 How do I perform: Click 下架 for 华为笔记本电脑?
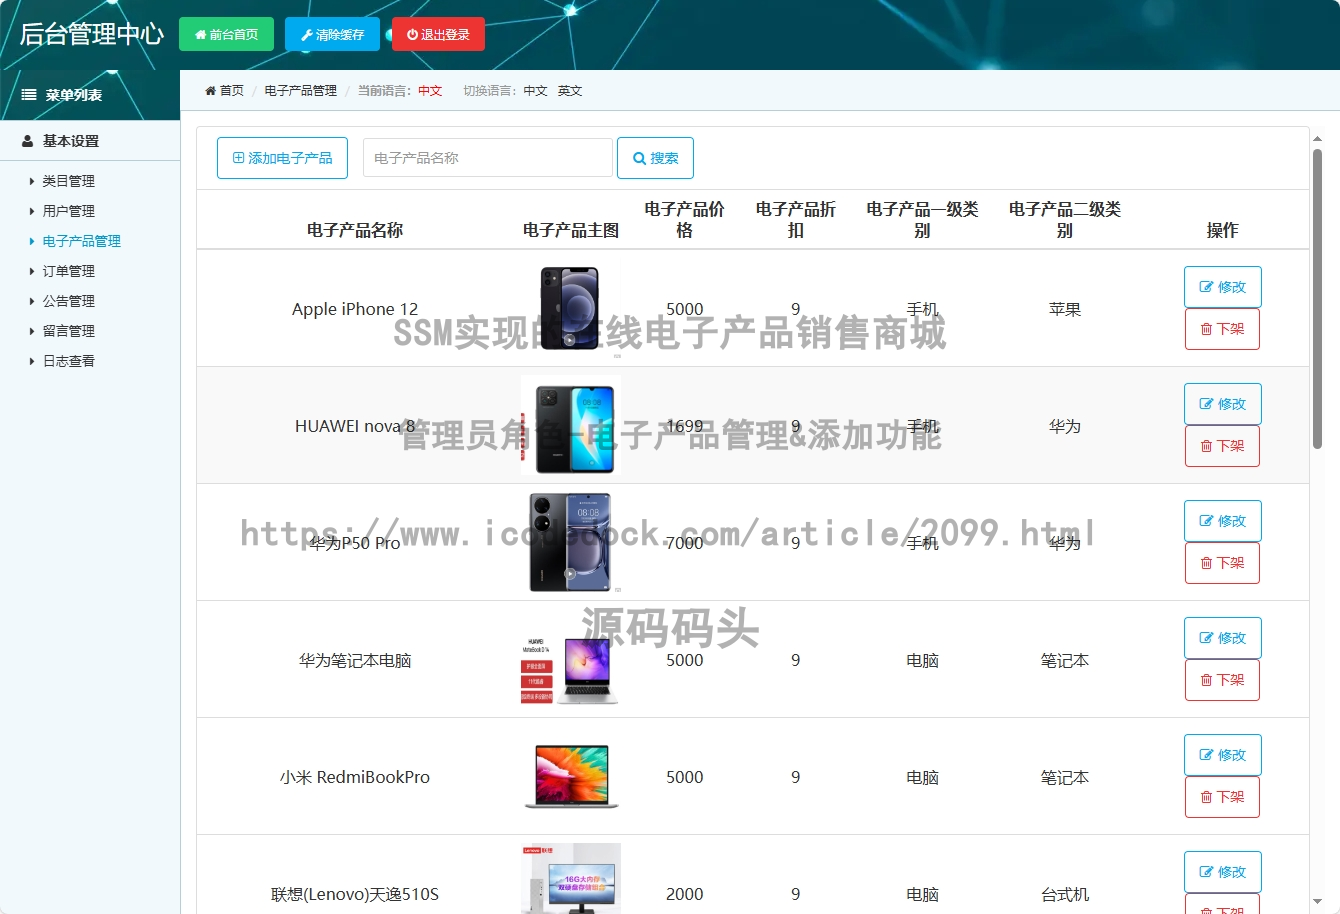point(1222,680)
